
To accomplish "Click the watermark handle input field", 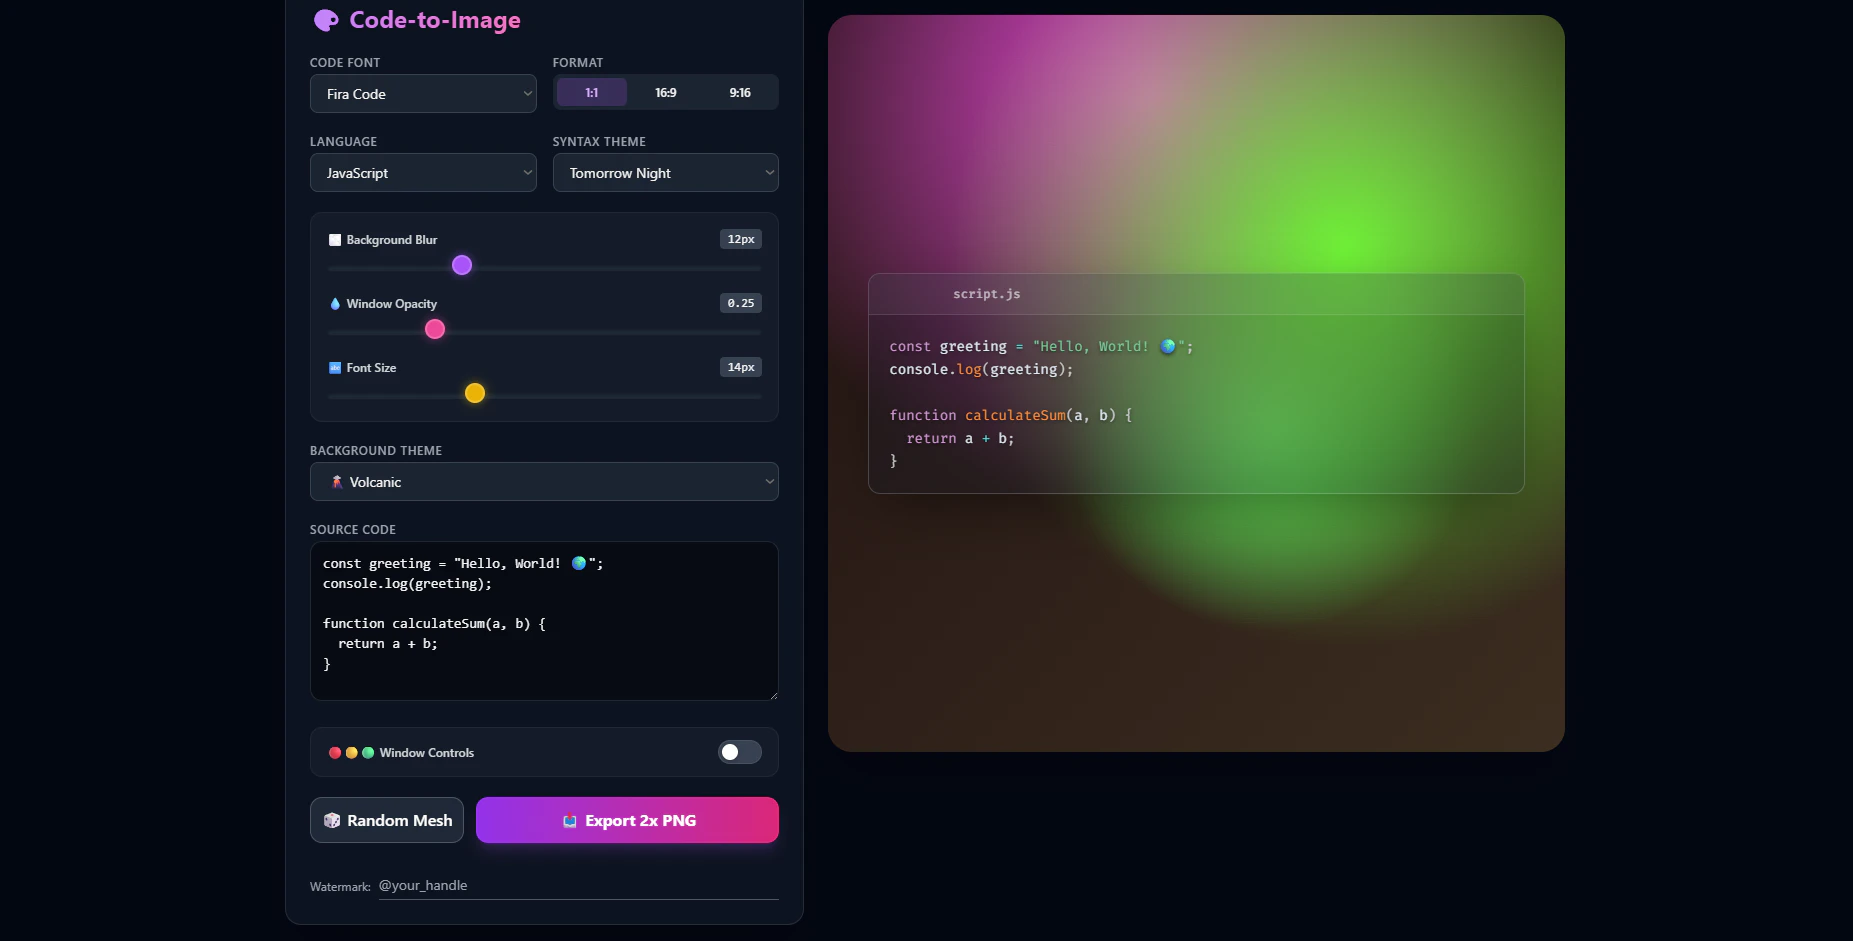I will pos(578,885).
